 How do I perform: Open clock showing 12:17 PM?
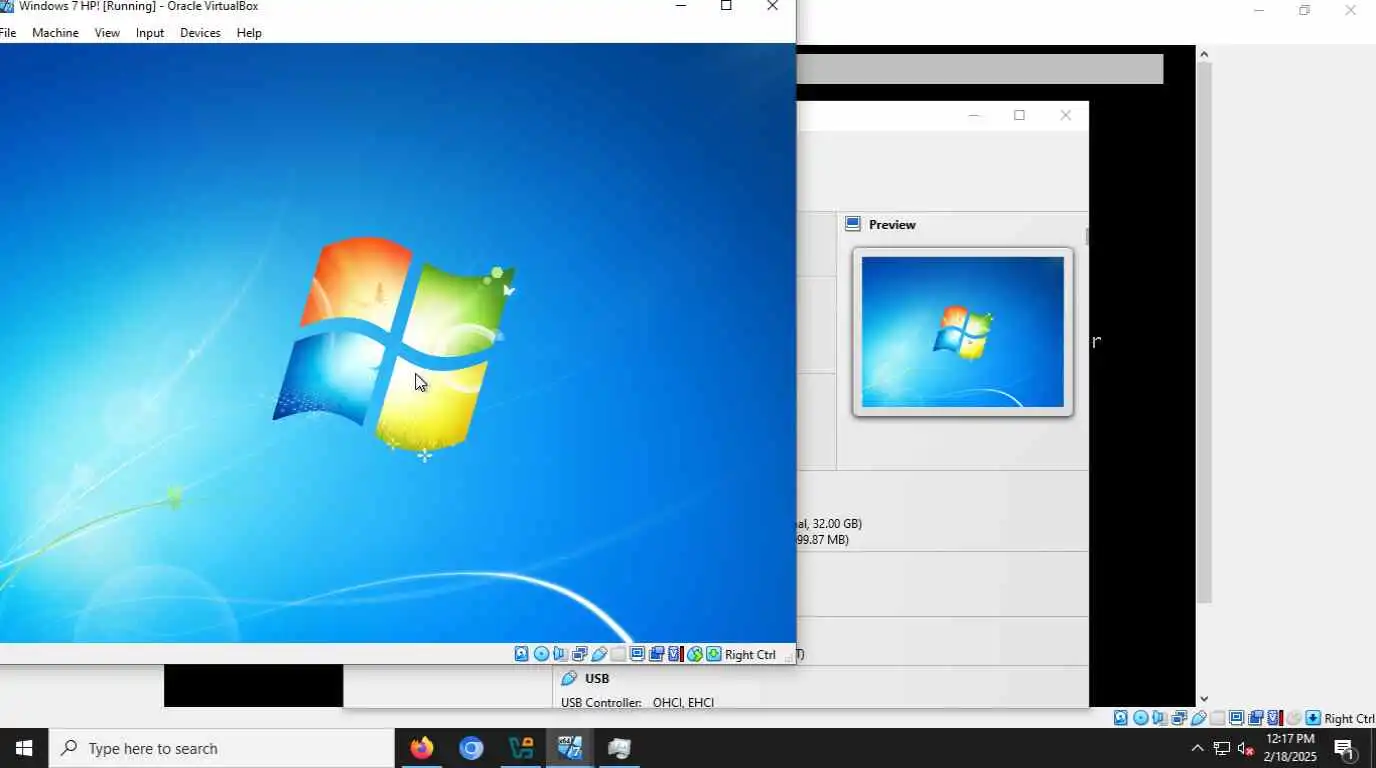click(x=1291, y=748)
